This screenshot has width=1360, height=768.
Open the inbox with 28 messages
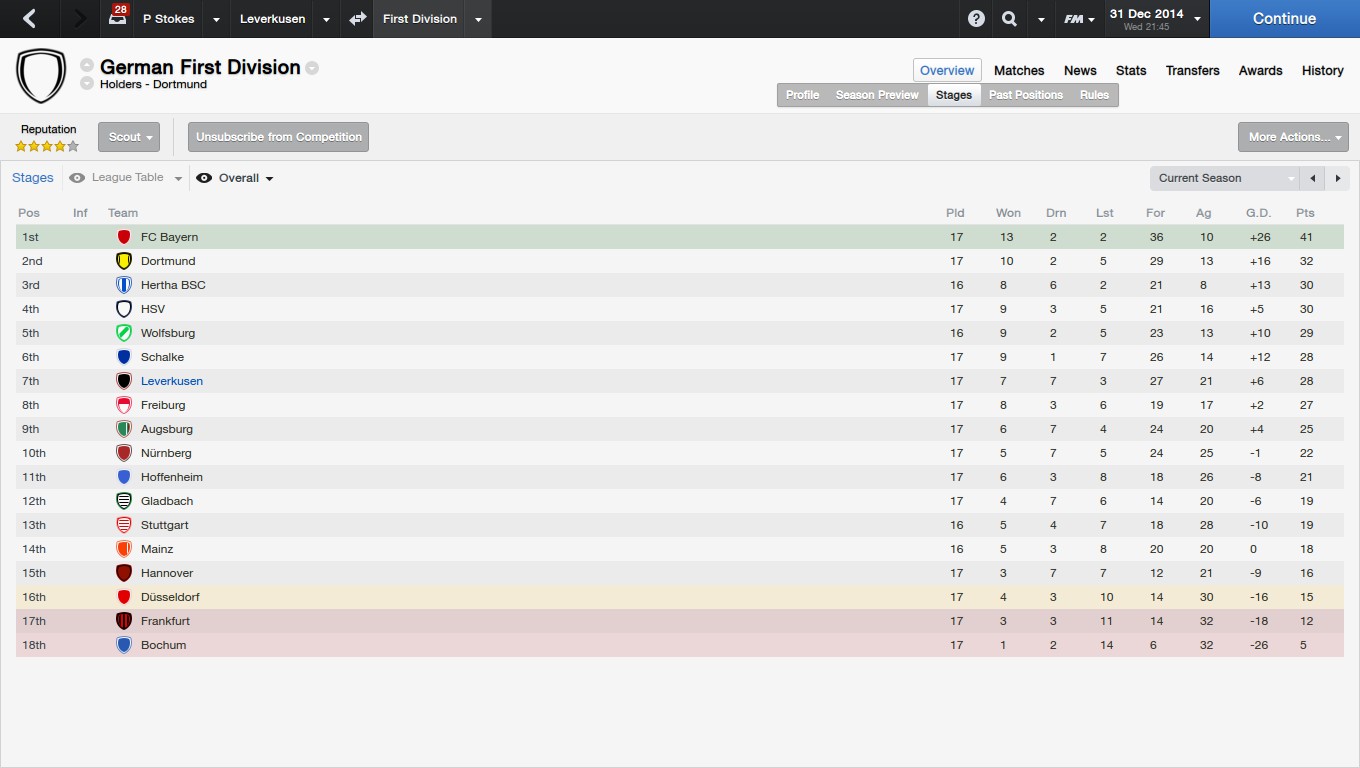(x=119, y=19)
